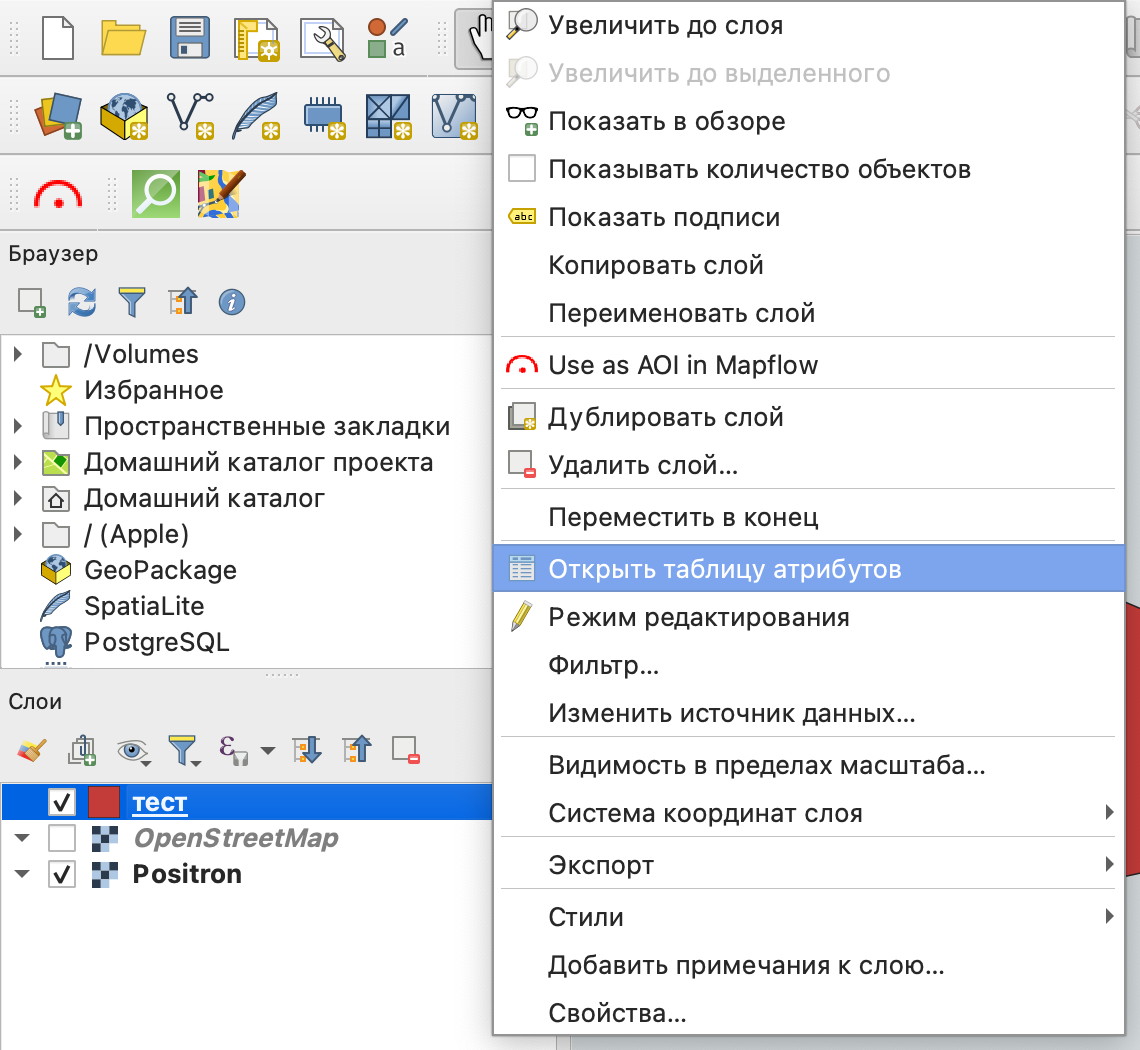Click the Refresh icon in Browser panel
The width and height of the screenshot is (1140, 1050).
point(81,301)
